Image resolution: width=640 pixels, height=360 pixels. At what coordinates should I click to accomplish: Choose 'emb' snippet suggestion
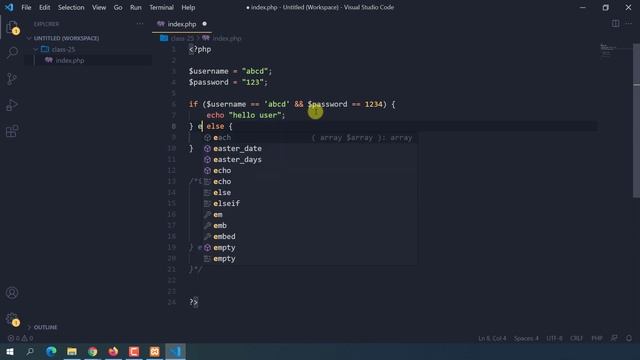(x=310, y=226)
